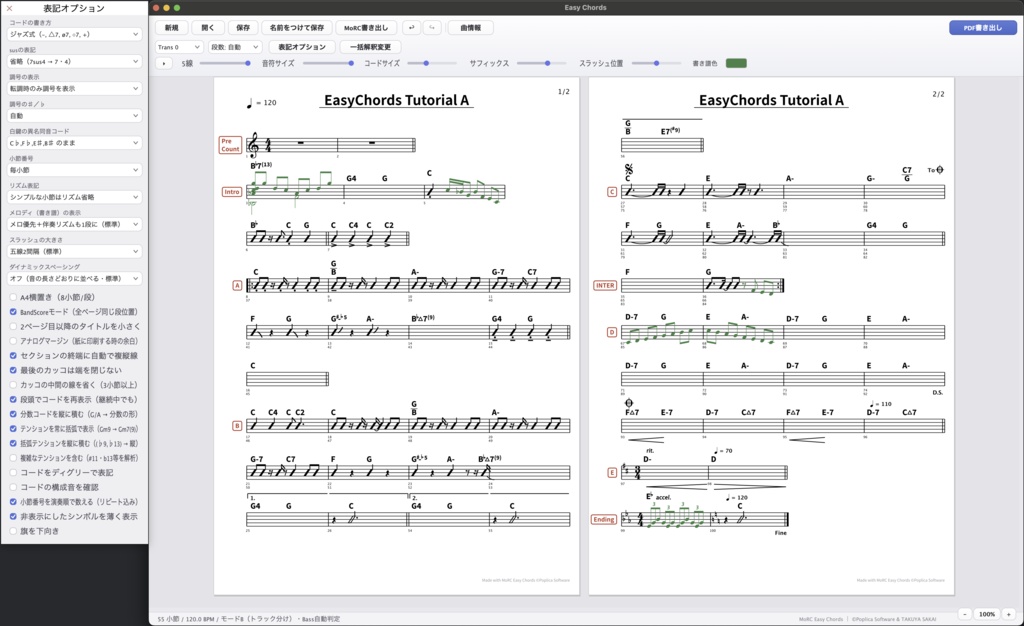Enable コードをディグリーで表記 checkbox

click(13, 473)
